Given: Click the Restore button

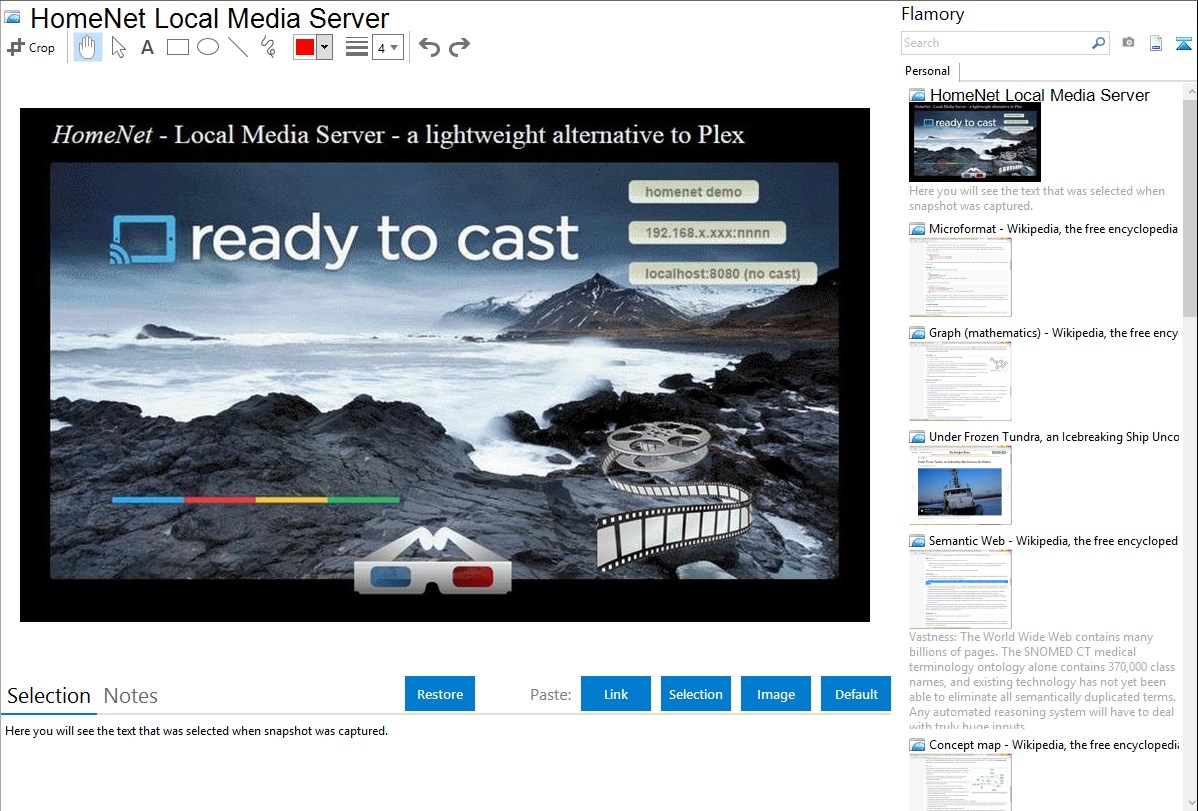Looking at the screenshot, I should (440, 694).
